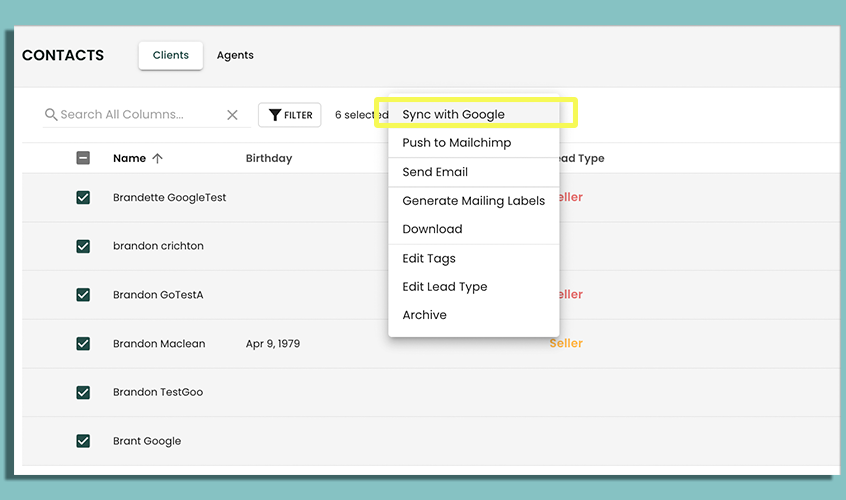Uncheck the Brandon Maclean checkbox

point(83,344)
